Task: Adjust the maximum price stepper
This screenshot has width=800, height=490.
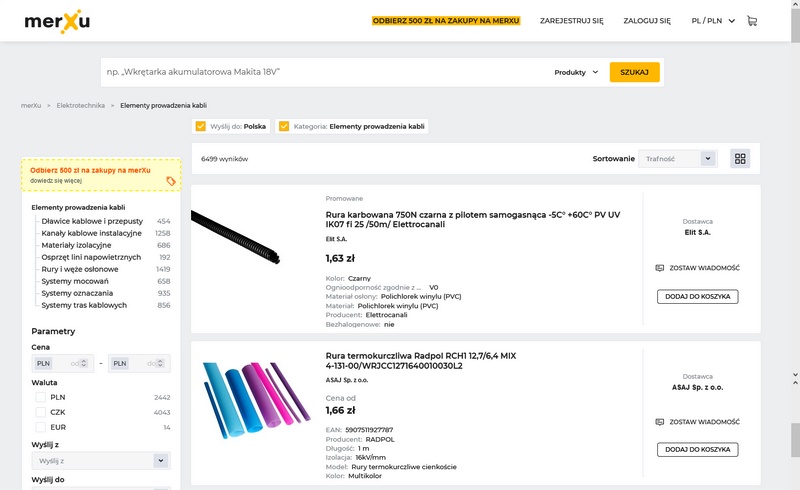Action: 160,363
